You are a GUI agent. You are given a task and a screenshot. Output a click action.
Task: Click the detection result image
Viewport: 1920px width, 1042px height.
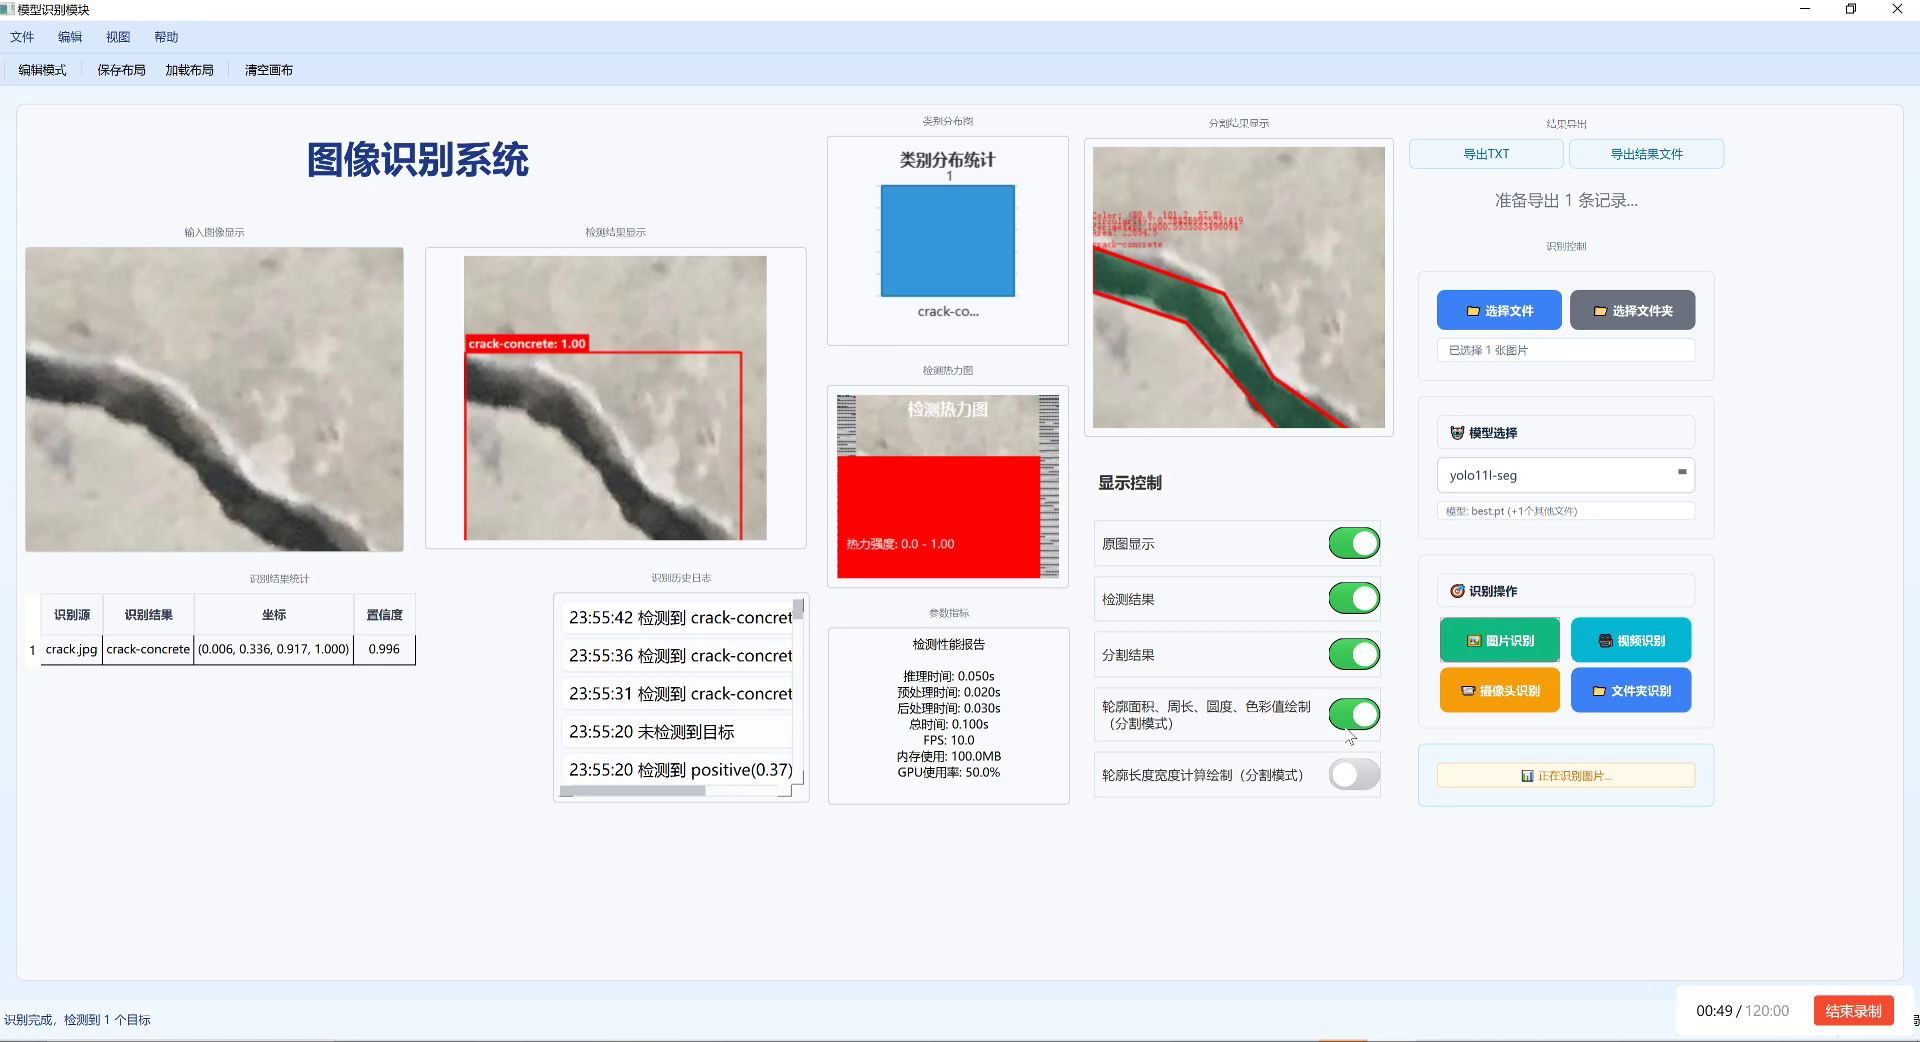(x=615, y=398)
